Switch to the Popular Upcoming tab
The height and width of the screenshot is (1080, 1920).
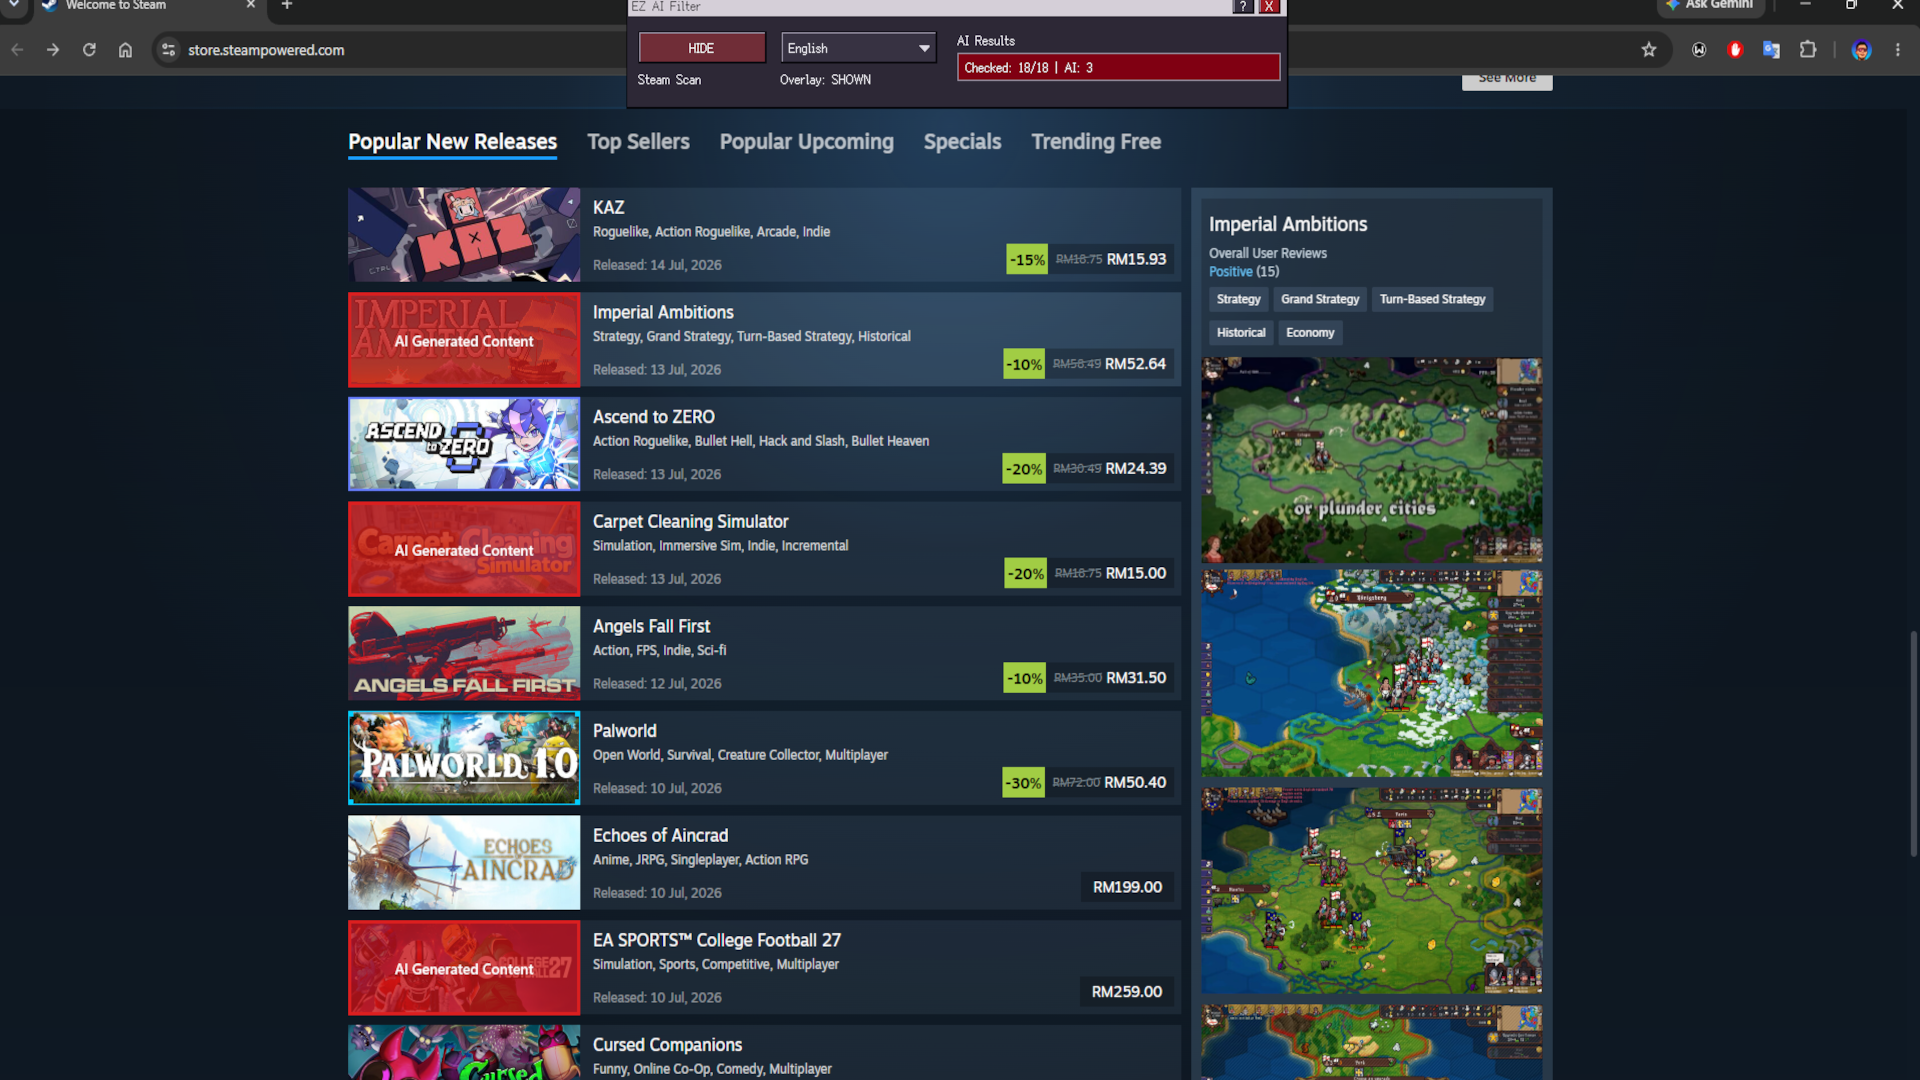click(x=806, y=142)
